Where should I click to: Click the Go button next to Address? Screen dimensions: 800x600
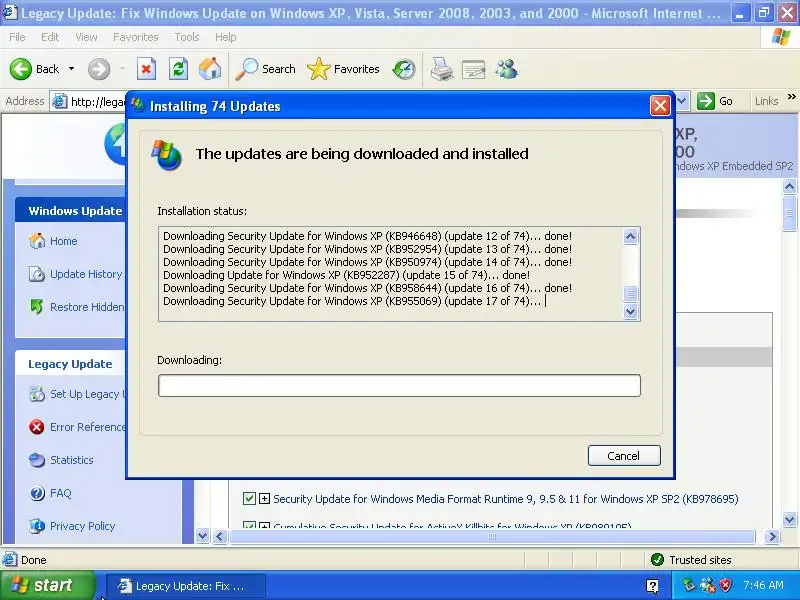[x=715, y=101]
